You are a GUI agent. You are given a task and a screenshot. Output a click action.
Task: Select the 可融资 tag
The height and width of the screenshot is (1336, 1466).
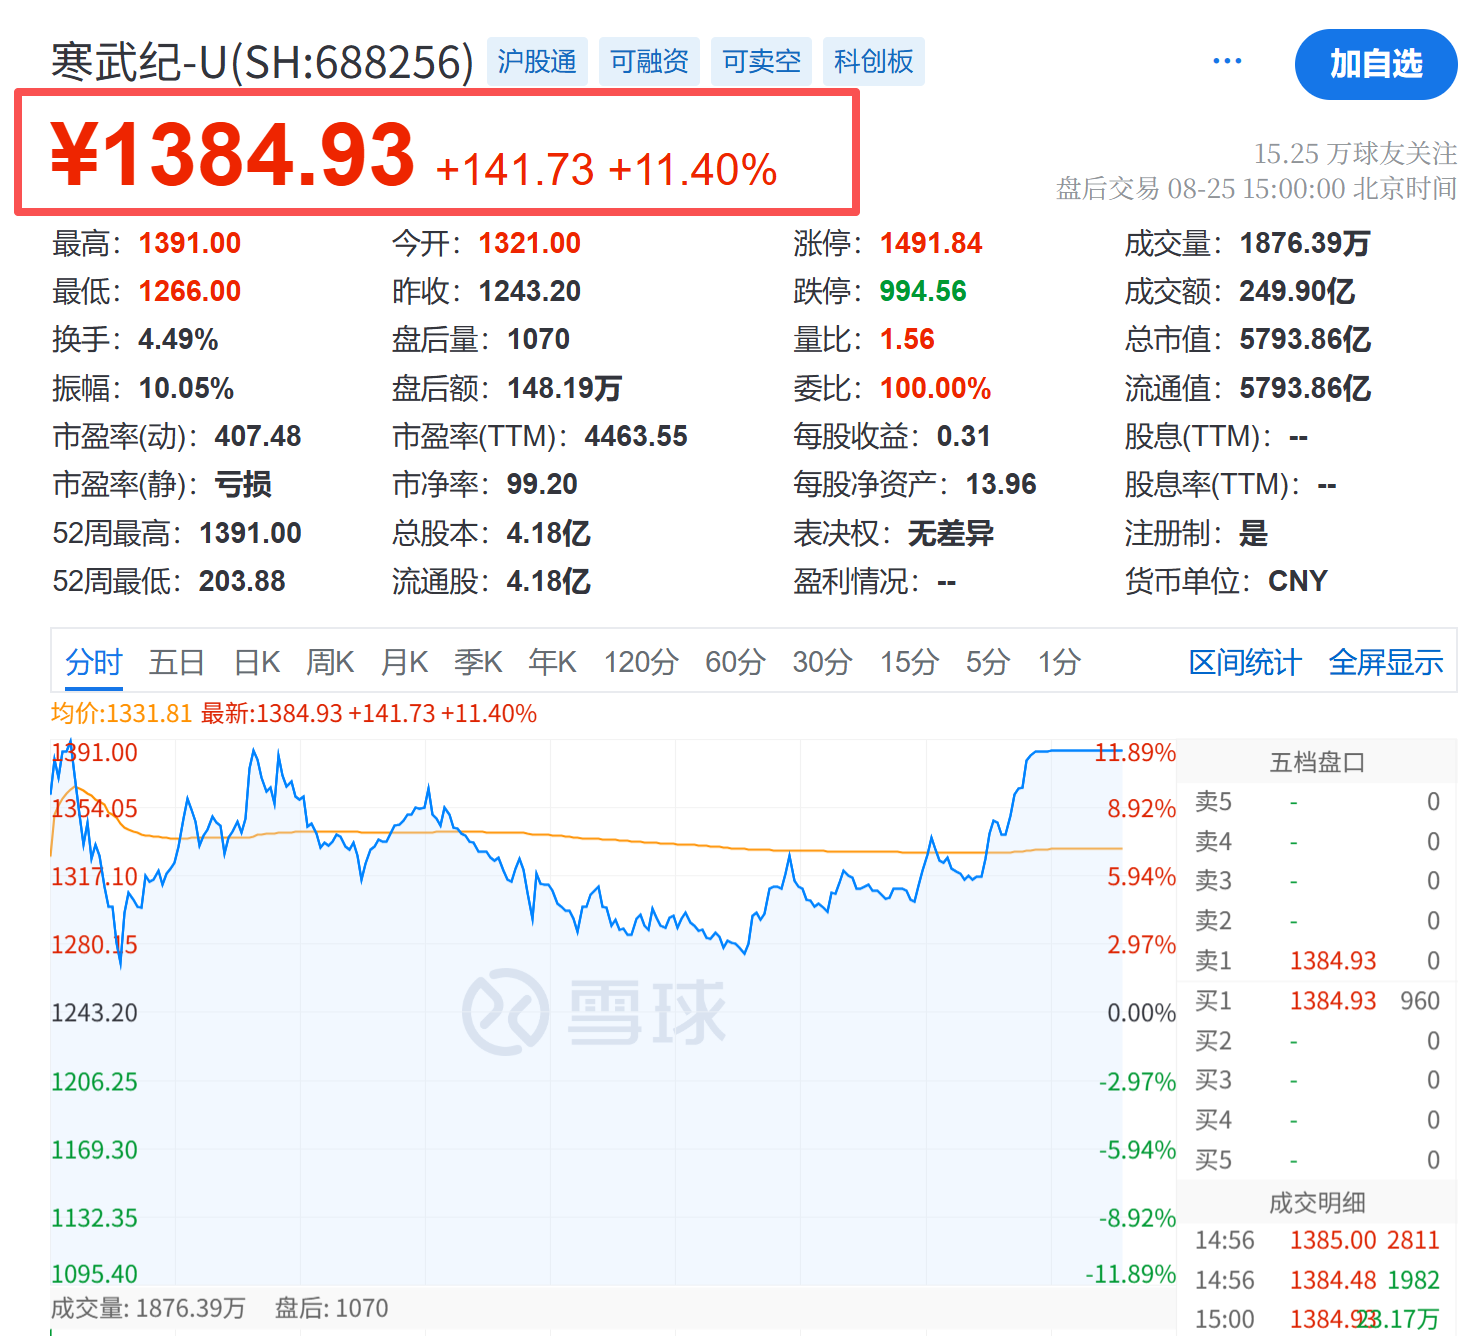click(650, 62)
